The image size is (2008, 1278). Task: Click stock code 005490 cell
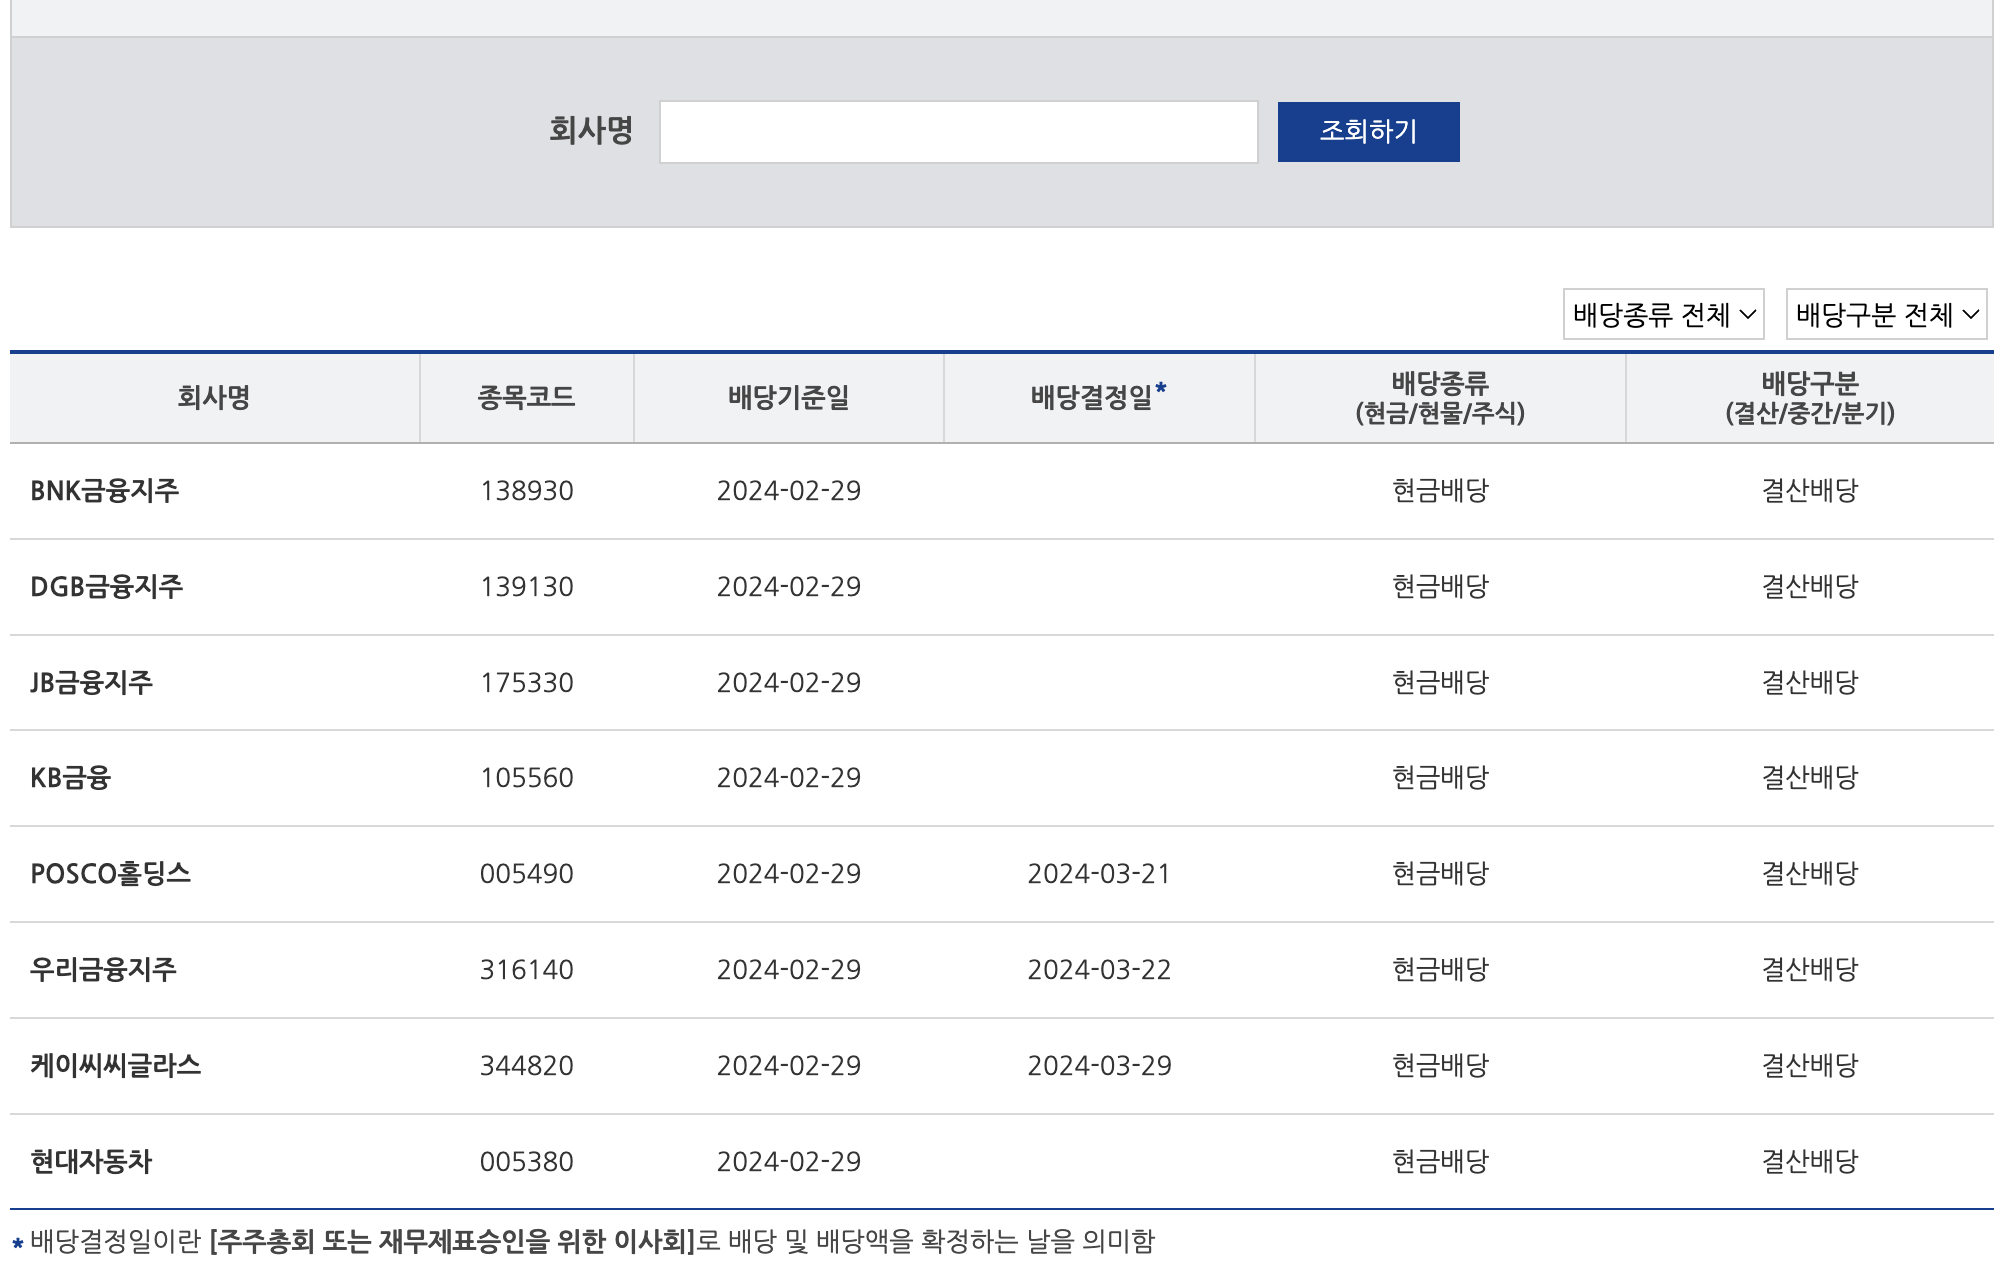coord(526,874)
